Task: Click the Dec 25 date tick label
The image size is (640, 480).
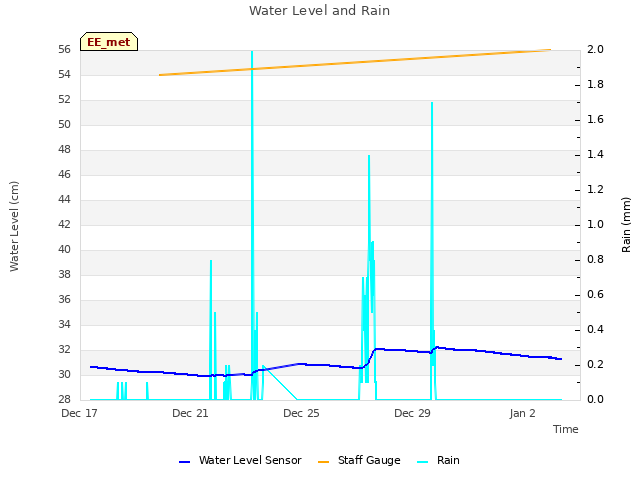Action: tap(301, 413)
